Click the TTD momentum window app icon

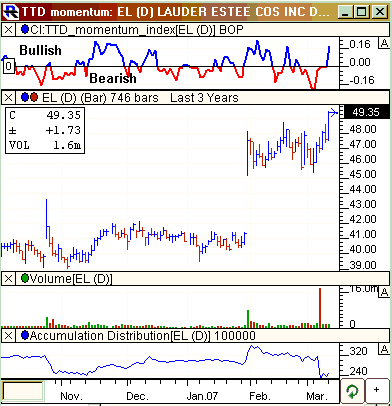point(11,12)
